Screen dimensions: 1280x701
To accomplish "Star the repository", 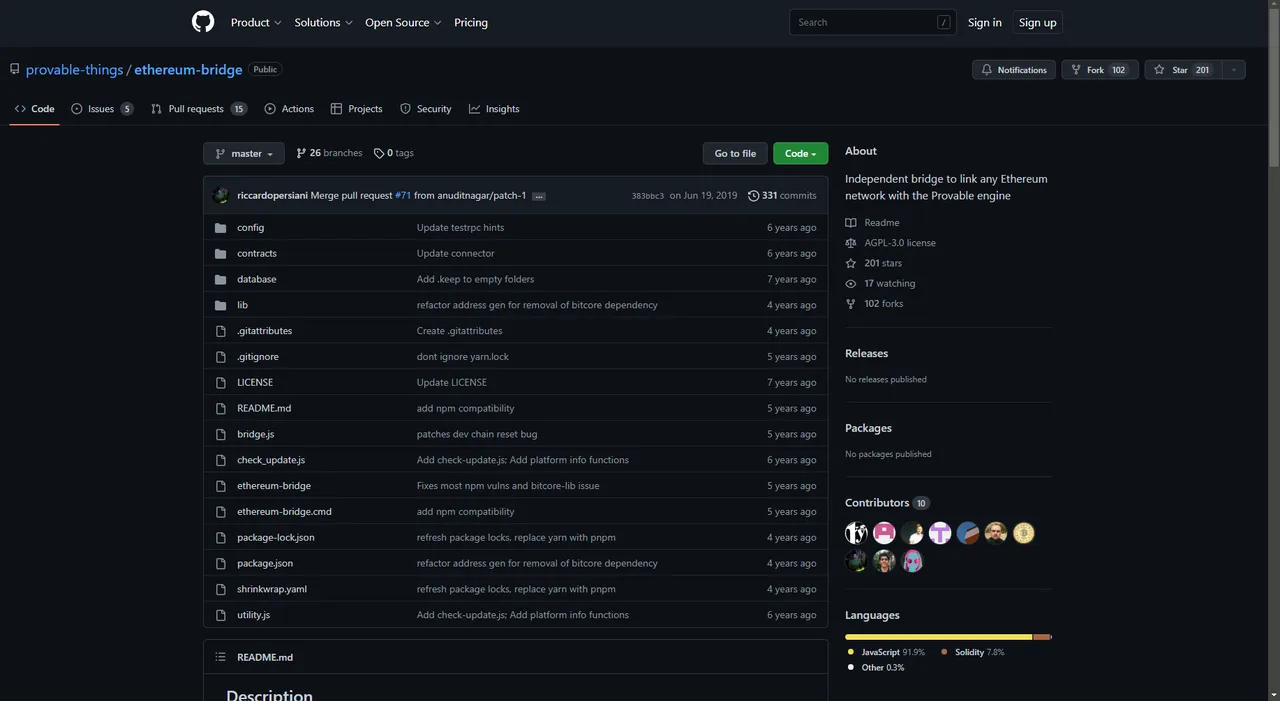I will coord(1182,70).
